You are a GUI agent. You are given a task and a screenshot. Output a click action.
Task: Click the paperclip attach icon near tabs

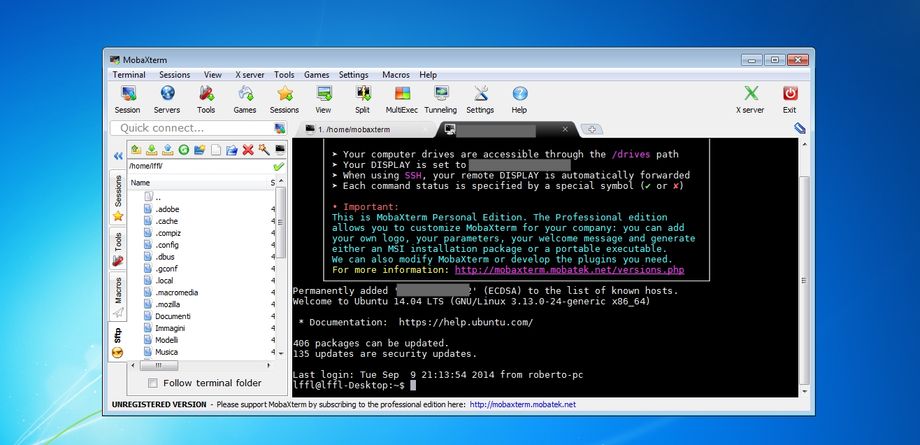click(799, 128)
